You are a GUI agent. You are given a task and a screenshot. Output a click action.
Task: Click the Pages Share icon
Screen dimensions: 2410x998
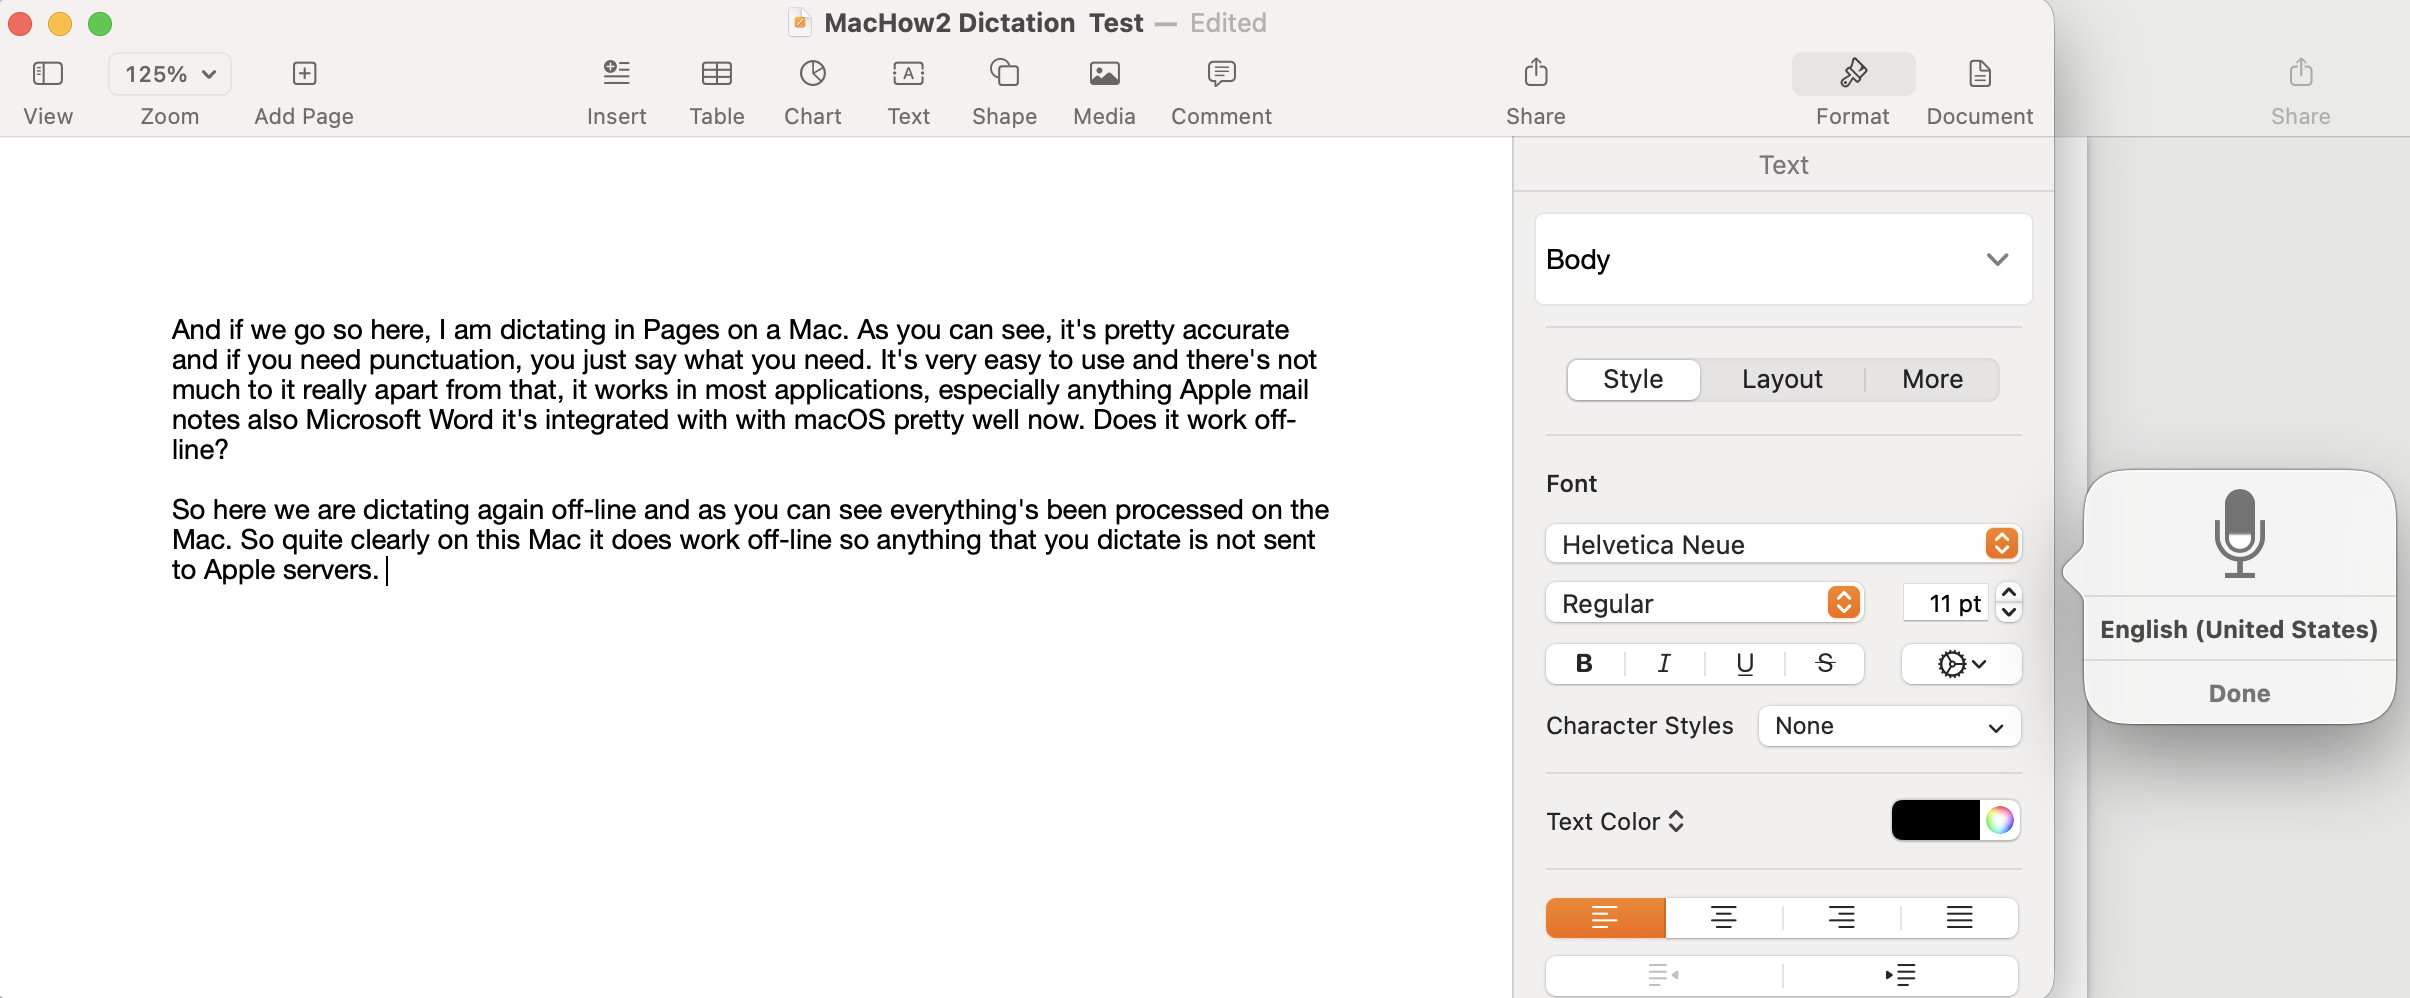[1536, 73]
